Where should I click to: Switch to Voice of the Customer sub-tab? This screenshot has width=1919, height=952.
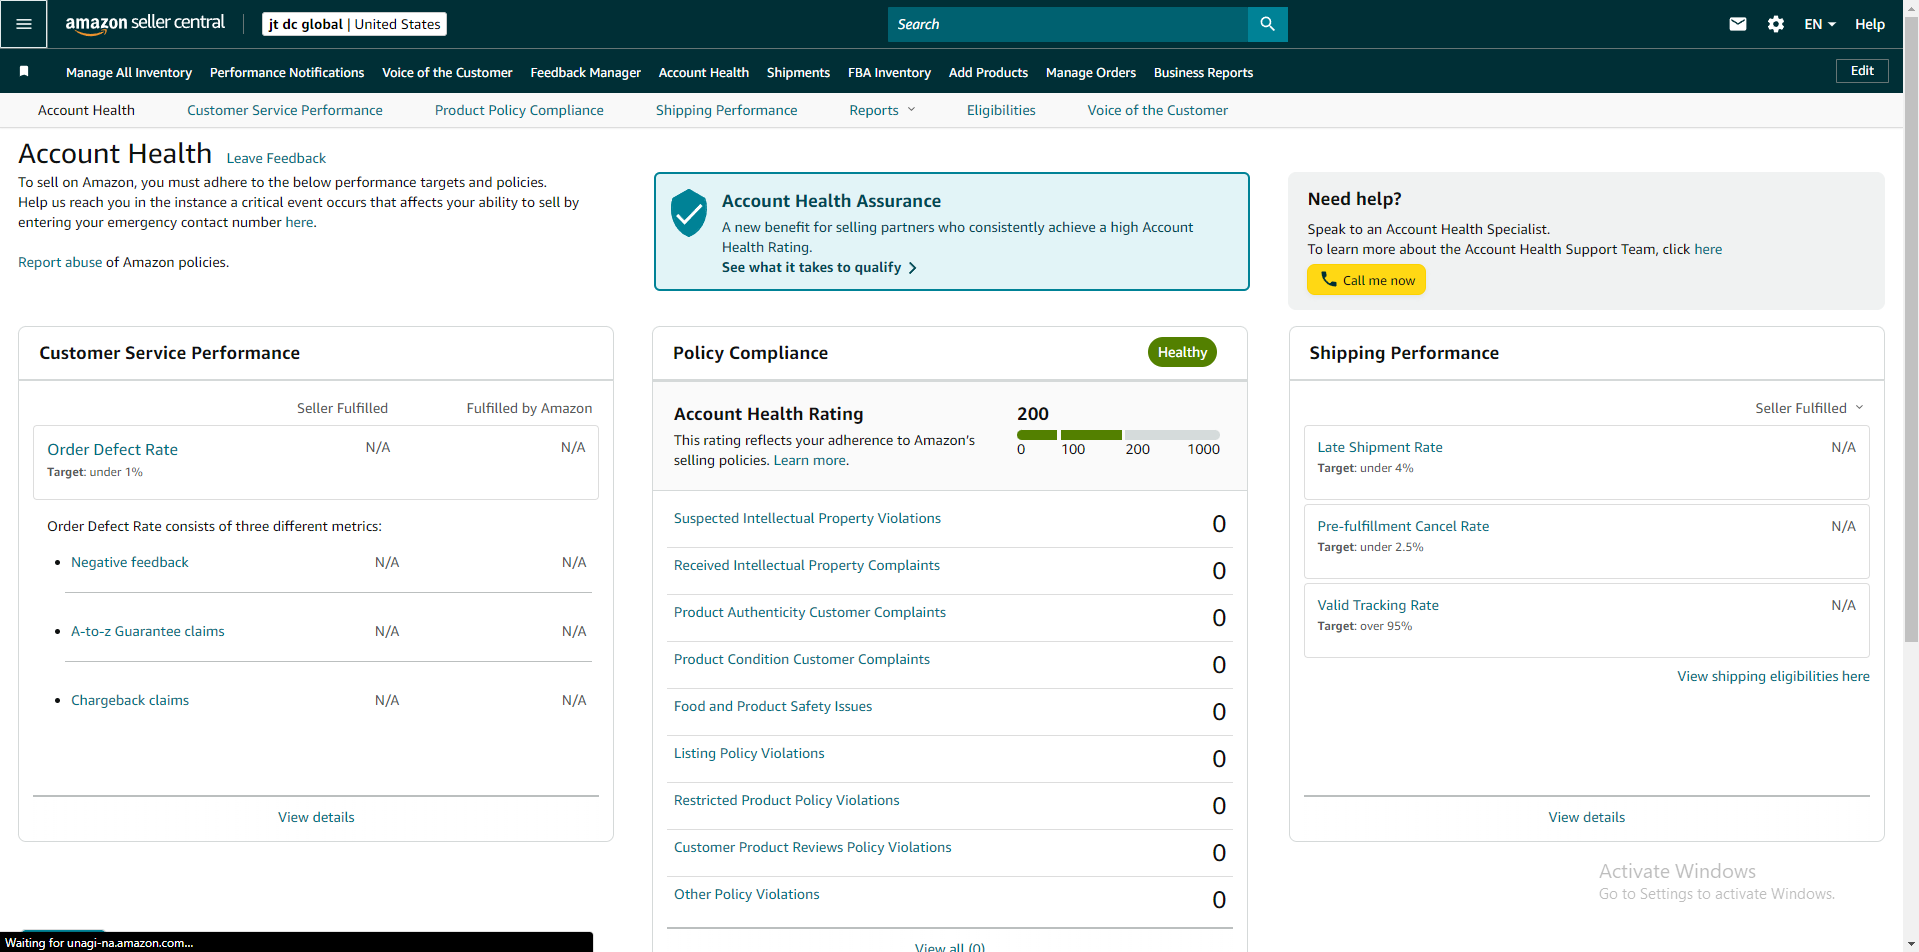(x=1157, y=110)
